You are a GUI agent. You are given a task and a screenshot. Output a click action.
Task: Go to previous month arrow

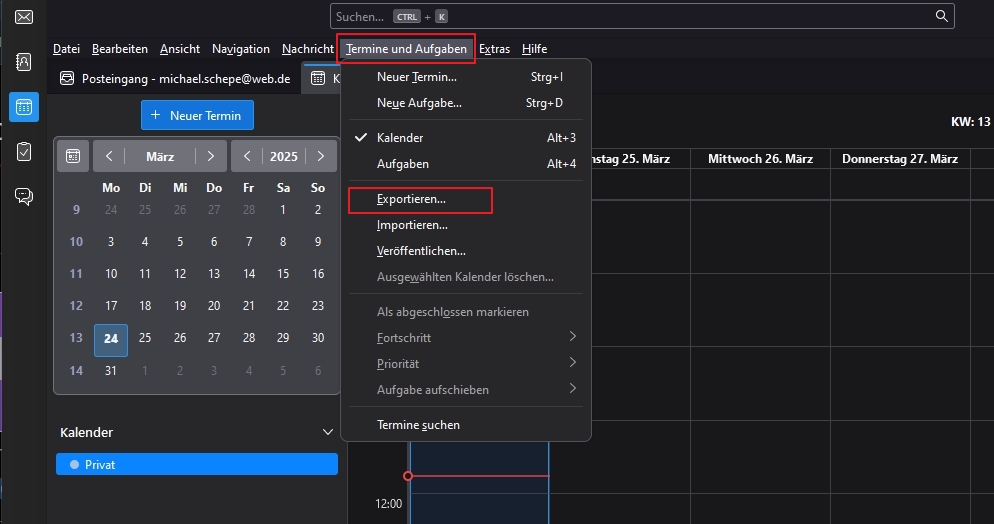(109, 156)
